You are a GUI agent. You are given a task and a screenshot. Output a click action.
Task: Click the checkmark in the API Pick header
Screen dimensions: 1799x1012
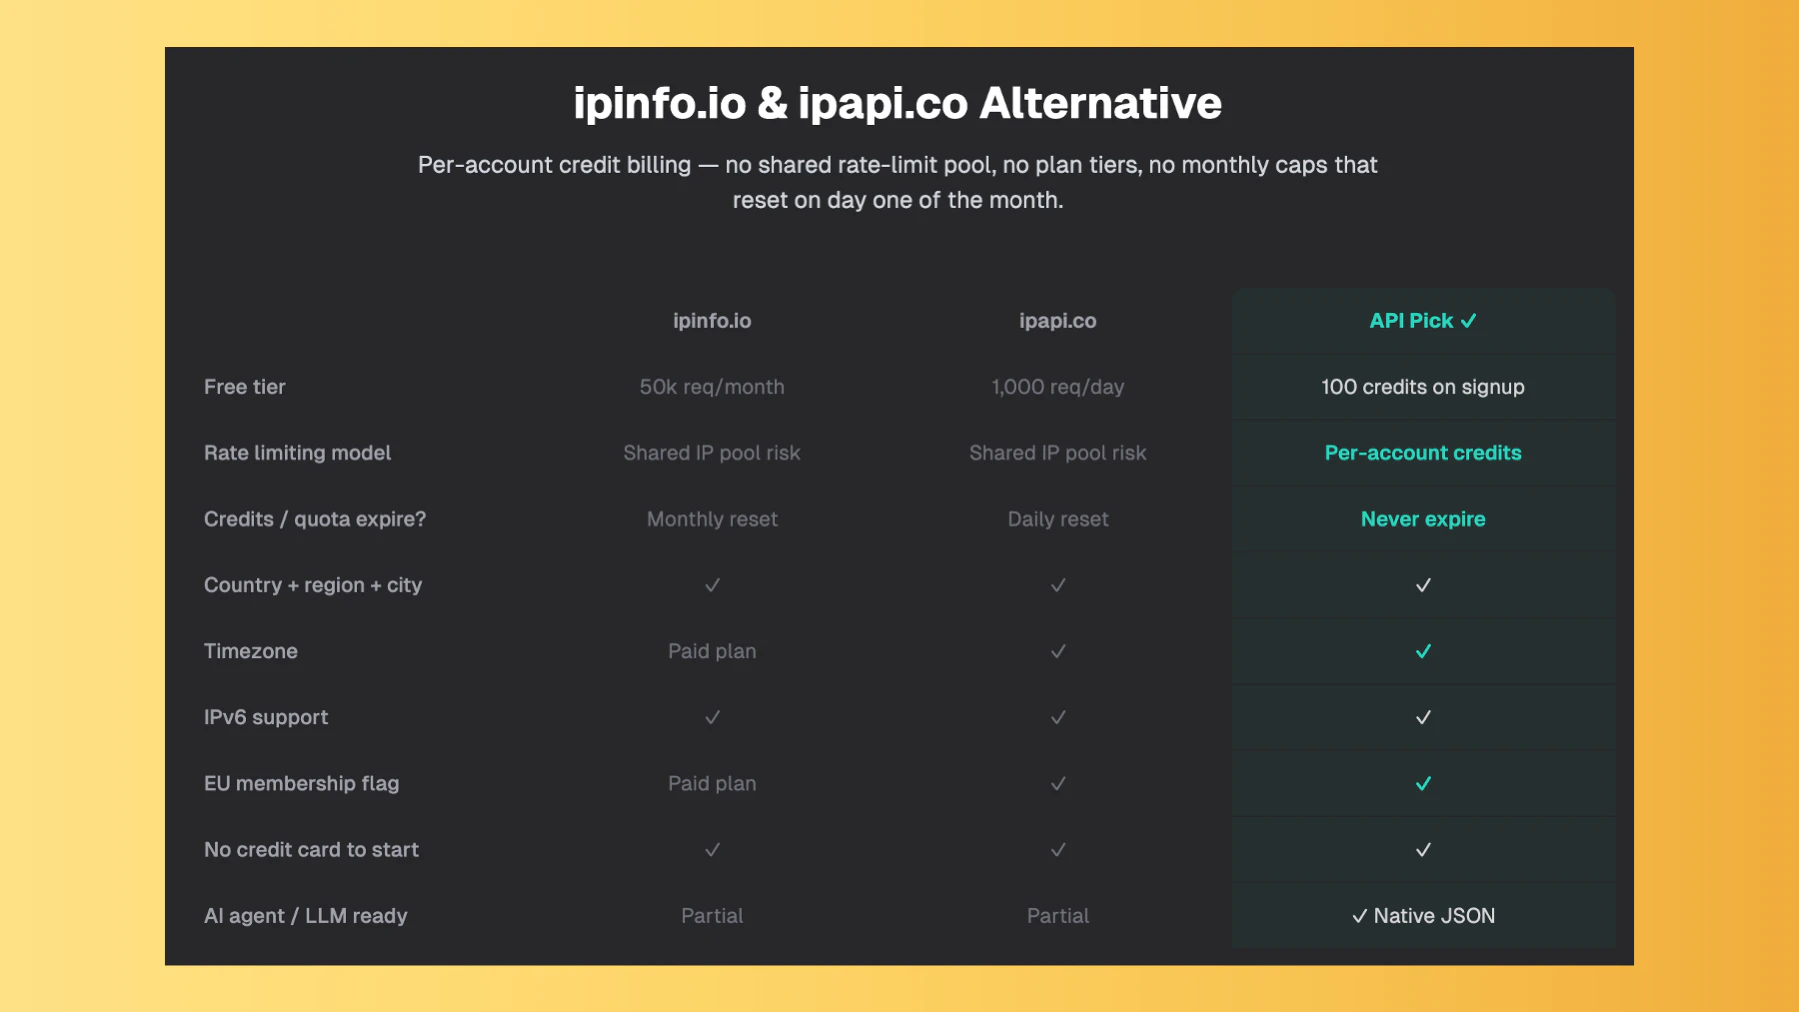[1470, 320]
